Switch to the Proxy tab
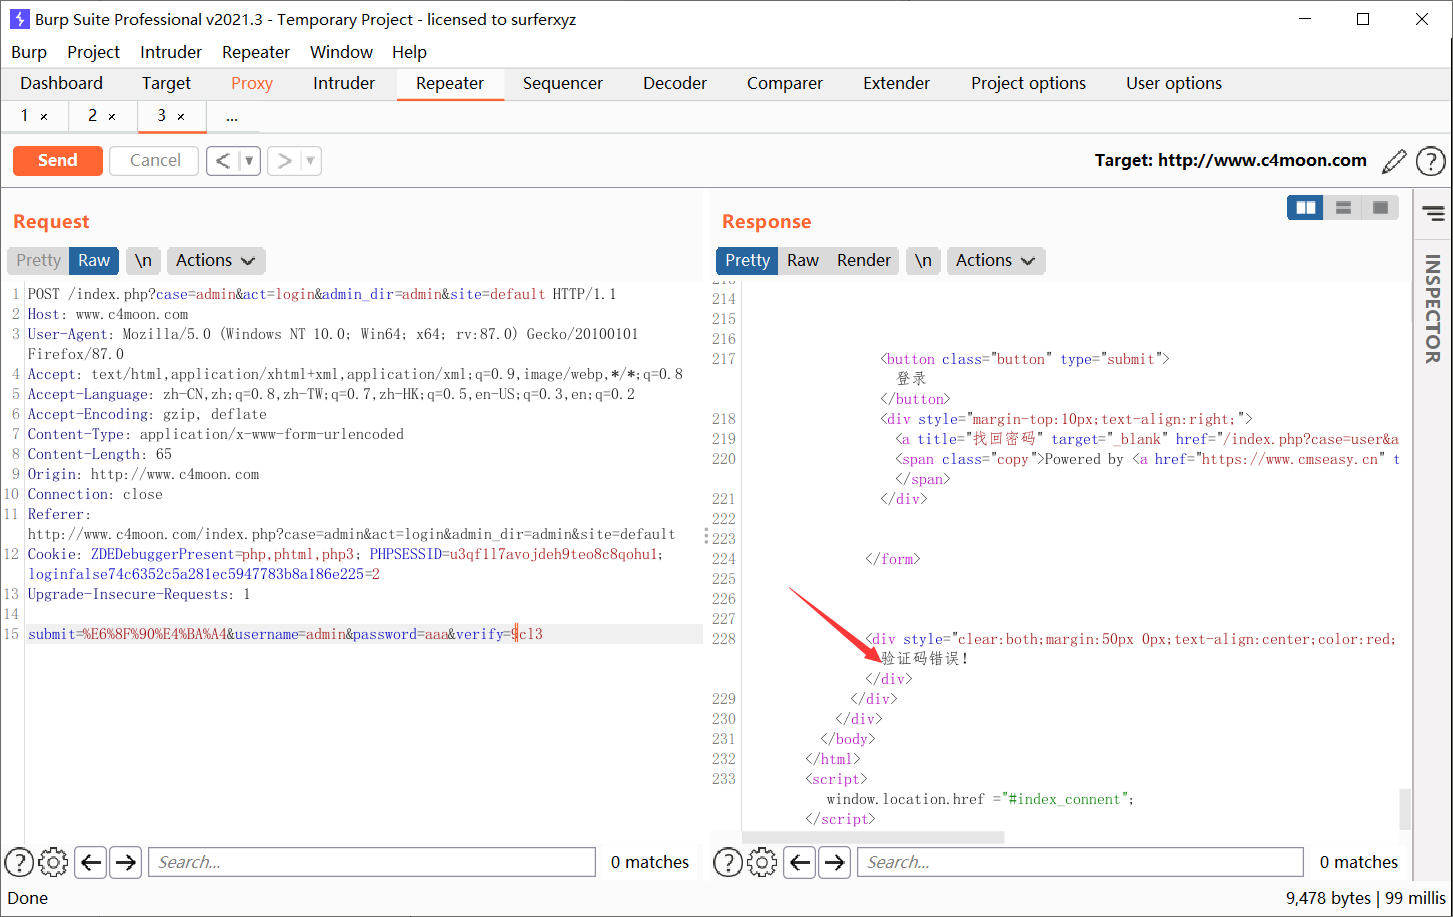The height and width of the screenshot is (917, 1453). tap(252, 84)
